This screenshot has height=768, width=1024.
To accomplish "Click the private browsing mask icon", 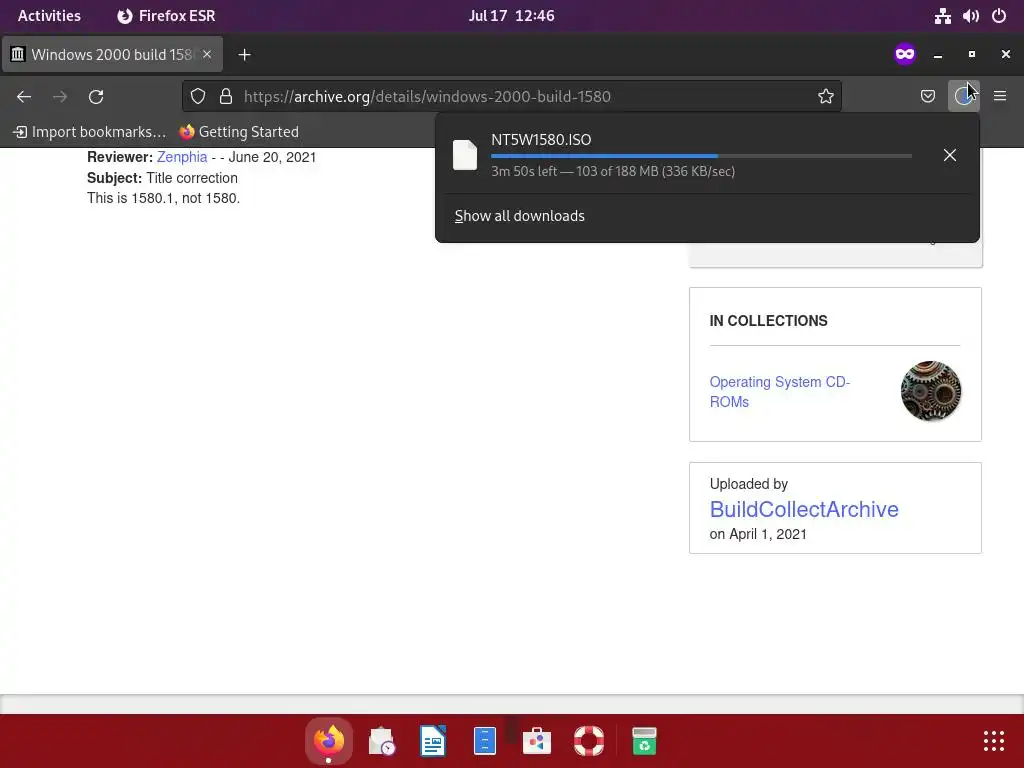I will (904, 54).
